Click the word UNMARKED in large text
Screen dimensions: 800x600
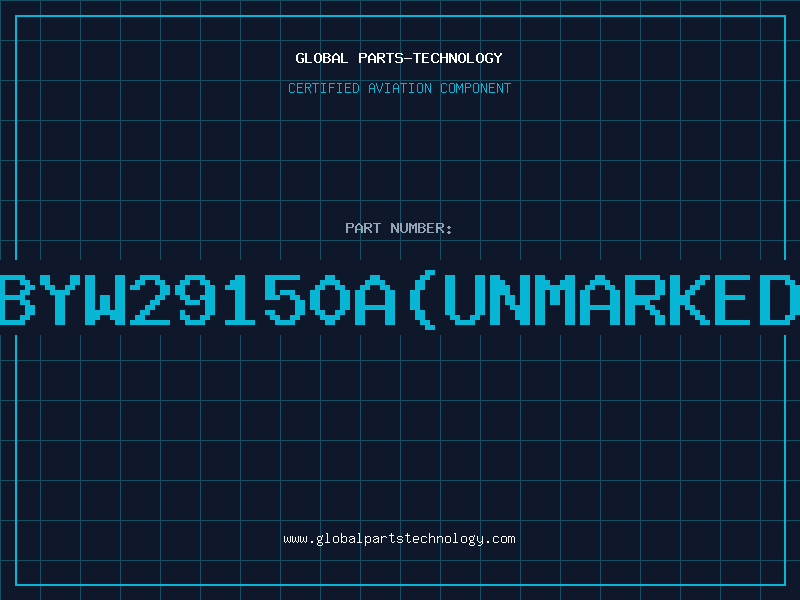(x=622, y=299)
